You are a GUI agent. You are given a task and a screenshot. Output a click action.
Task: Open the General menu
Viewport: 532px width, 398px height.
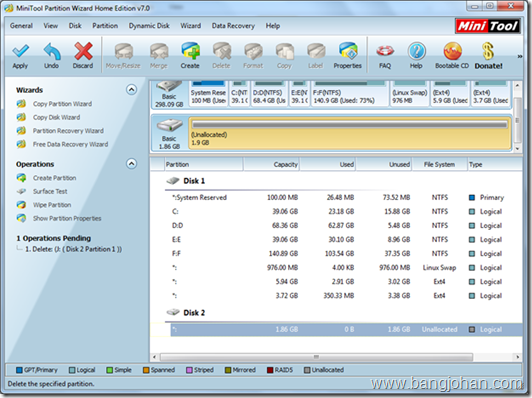tap(21, 26)
